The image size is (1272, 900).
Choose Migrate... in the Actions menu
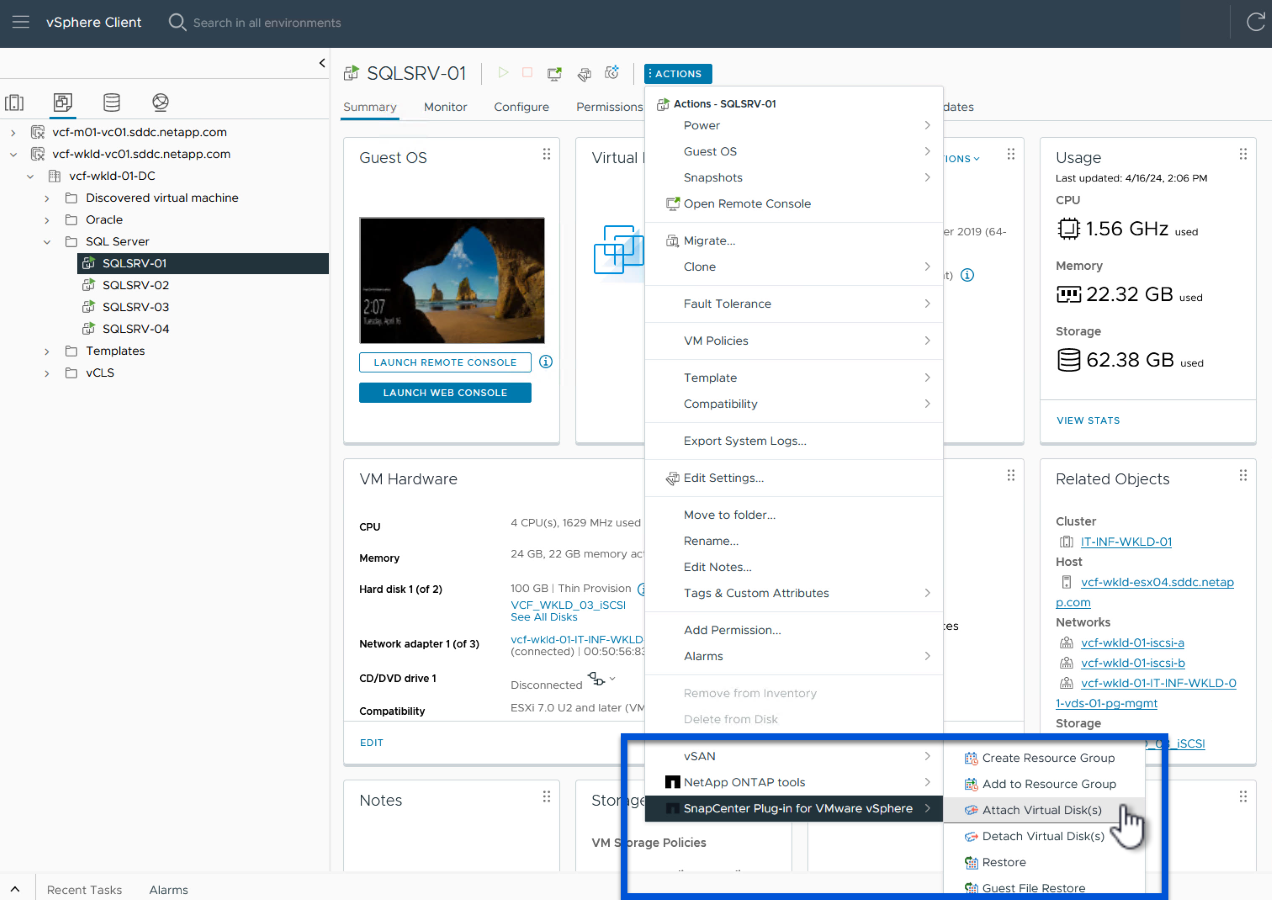click(x=709, y=241)
